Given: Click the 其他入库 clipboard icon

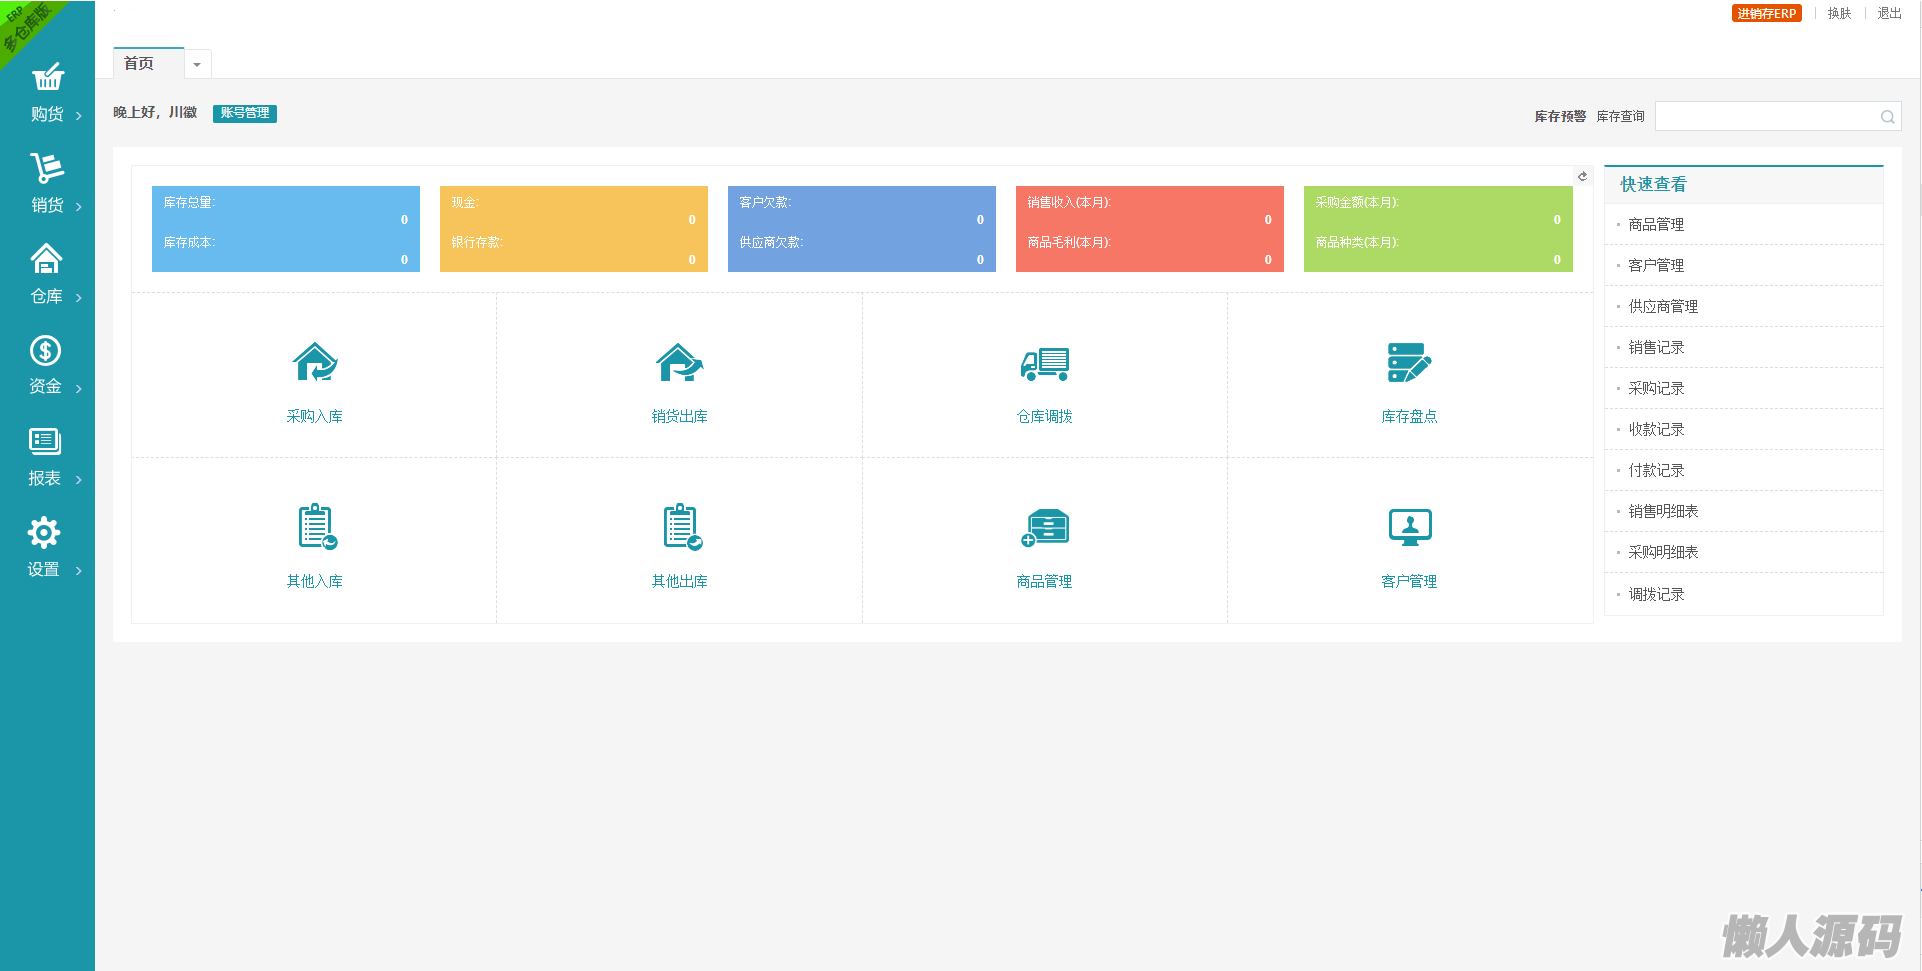Looking at the screenshot, I should pos(316,527).
